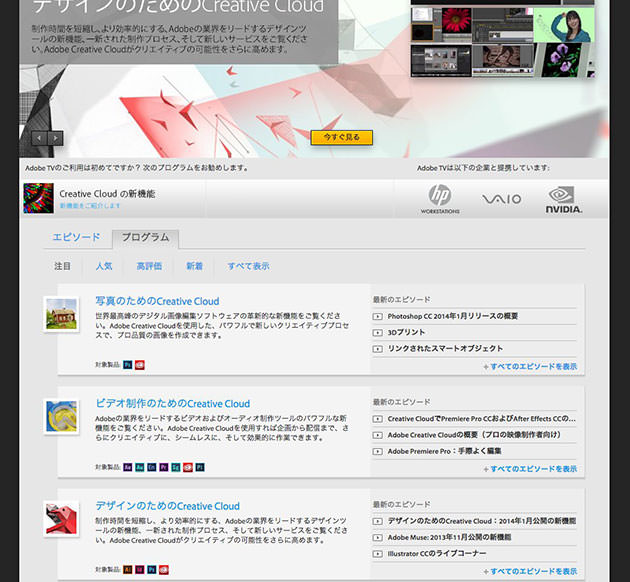This screenshot has width=630, height=582.
Task: Click the Prelude (Pl) product icon
Action: pyautogui.click(x=200, y=467)
